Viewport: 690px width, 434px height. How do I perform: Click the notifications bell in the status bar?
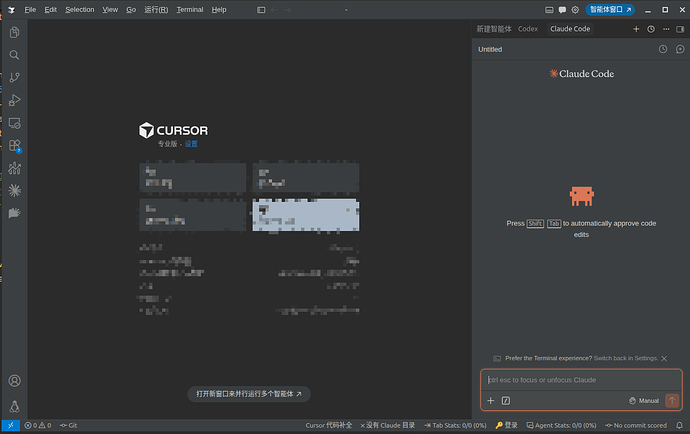tap(679, 426)
